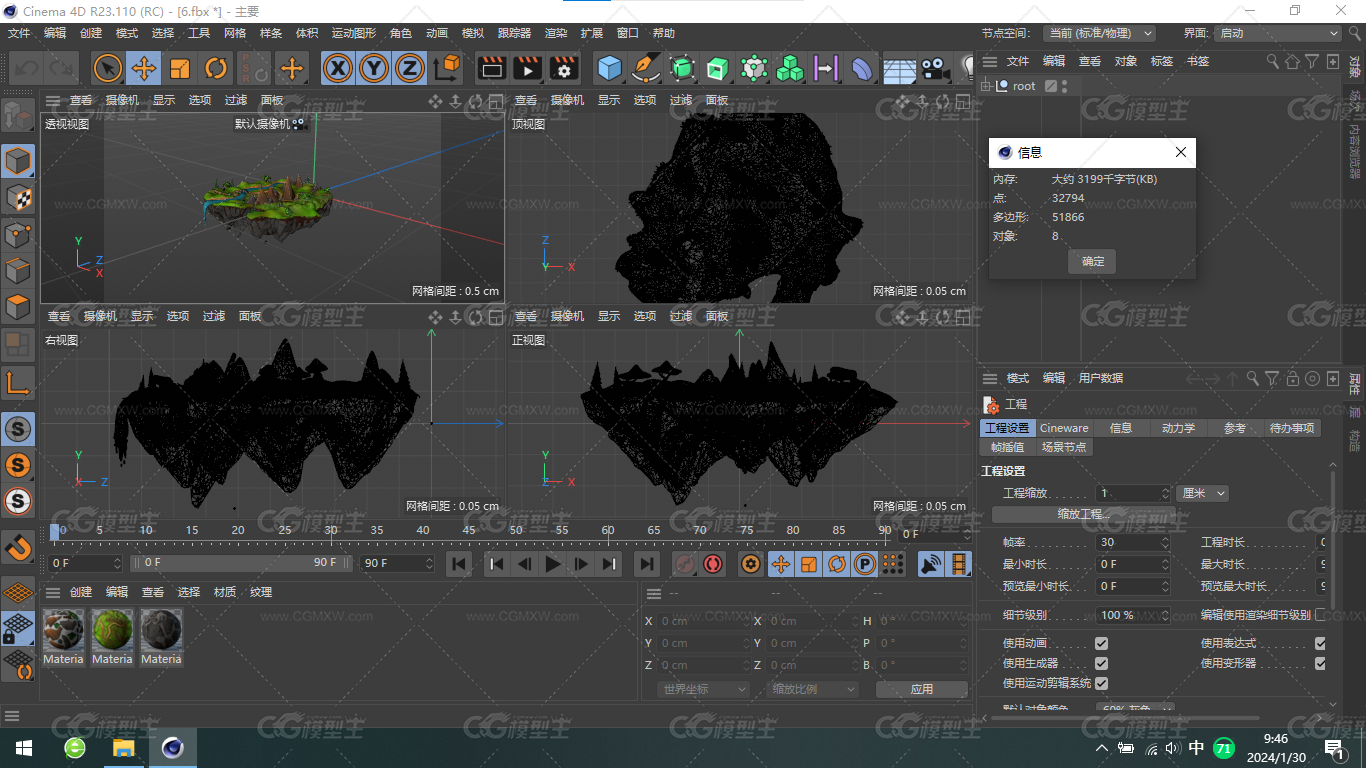Toggle sound playback speaker icon
The width and height of the screenshot is (1366, 768).
pyautogui.click(x=931, y=564)
